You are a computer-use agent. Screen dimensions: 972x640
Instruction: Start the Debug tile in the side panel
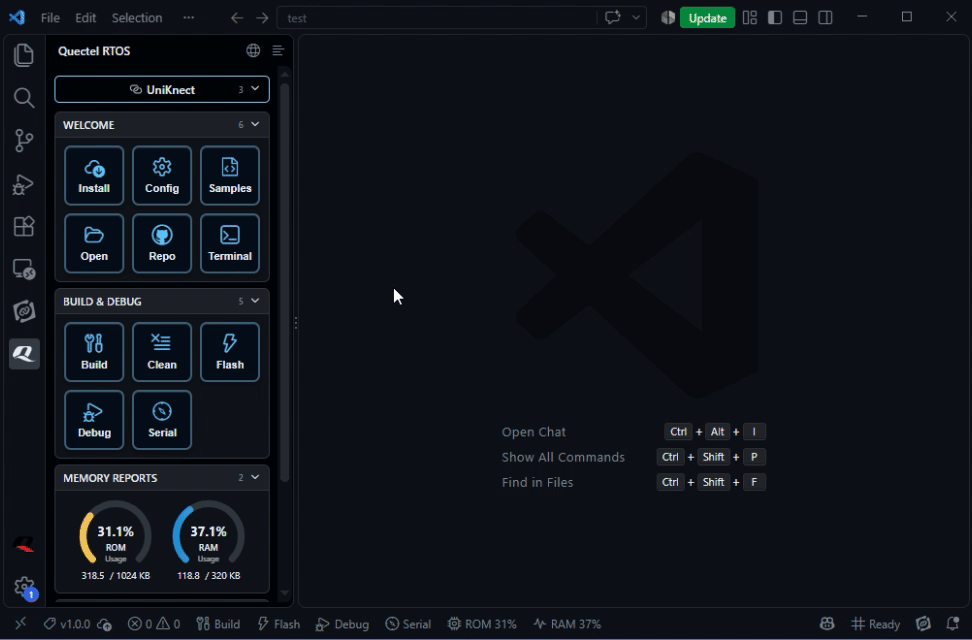94,420
